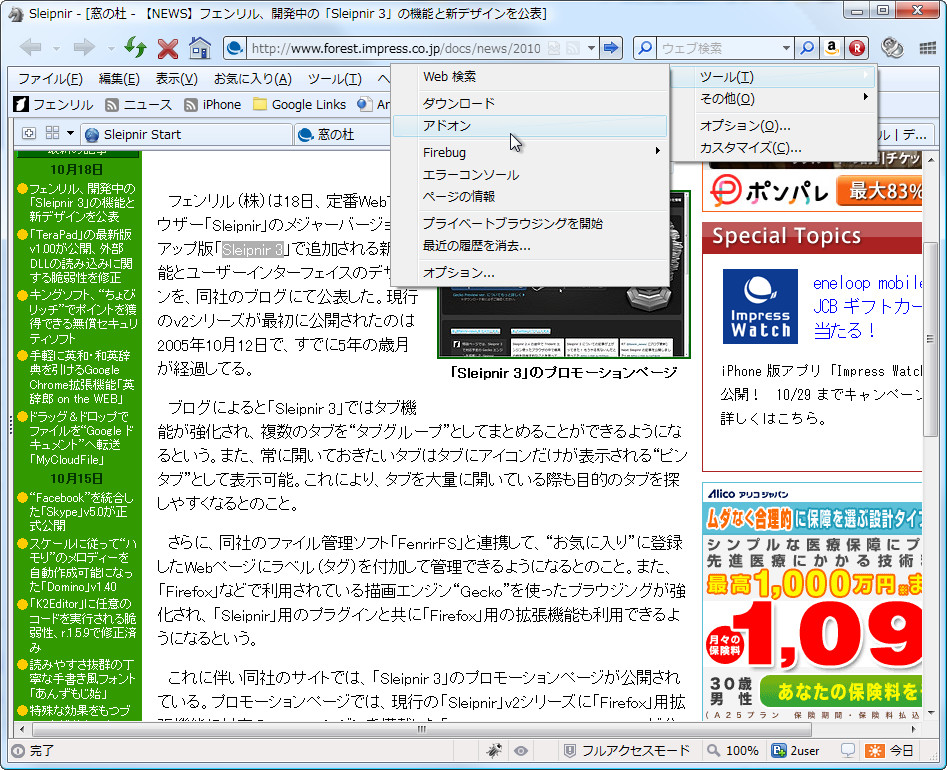This screenshot has height=770, width=947.
Task: Open the ファイル(F) menu
Action: pyautogui.click(x=50, y=79)
